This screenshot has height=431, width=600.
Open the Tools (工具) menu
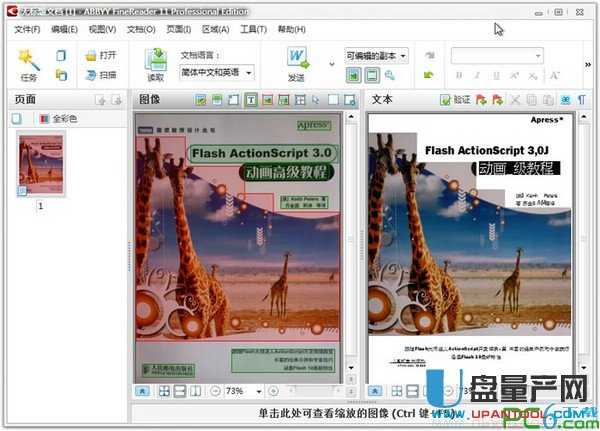(x=253, y=30)
